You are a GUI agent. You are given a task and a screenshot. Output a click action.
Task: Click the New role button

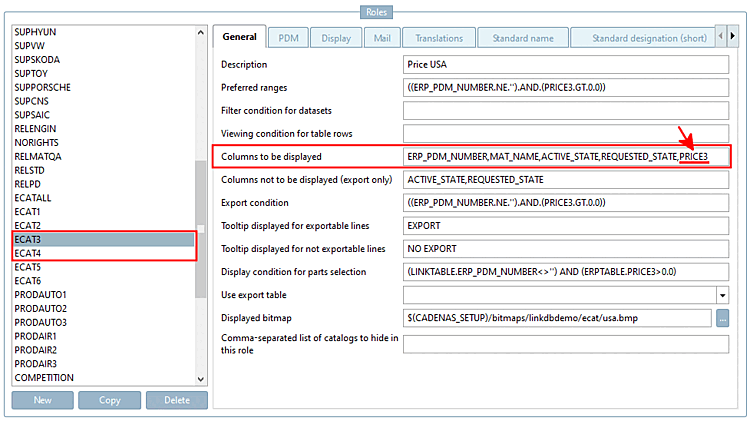point(43,400)
